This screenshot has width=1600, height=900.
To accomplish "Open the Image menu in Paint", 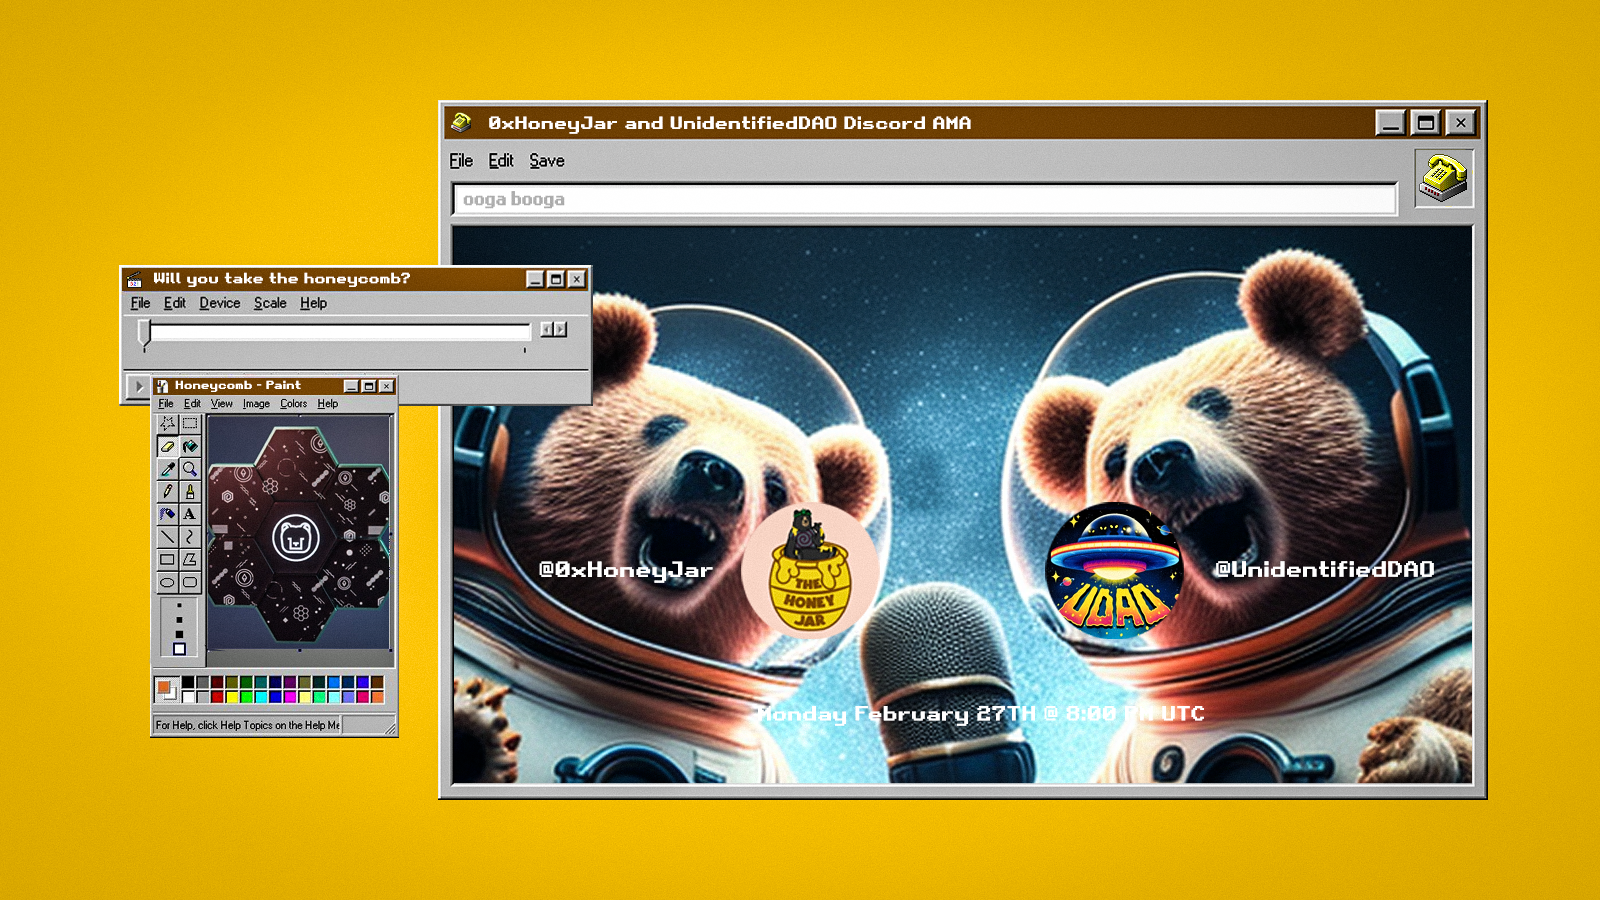I will [256, 404].
